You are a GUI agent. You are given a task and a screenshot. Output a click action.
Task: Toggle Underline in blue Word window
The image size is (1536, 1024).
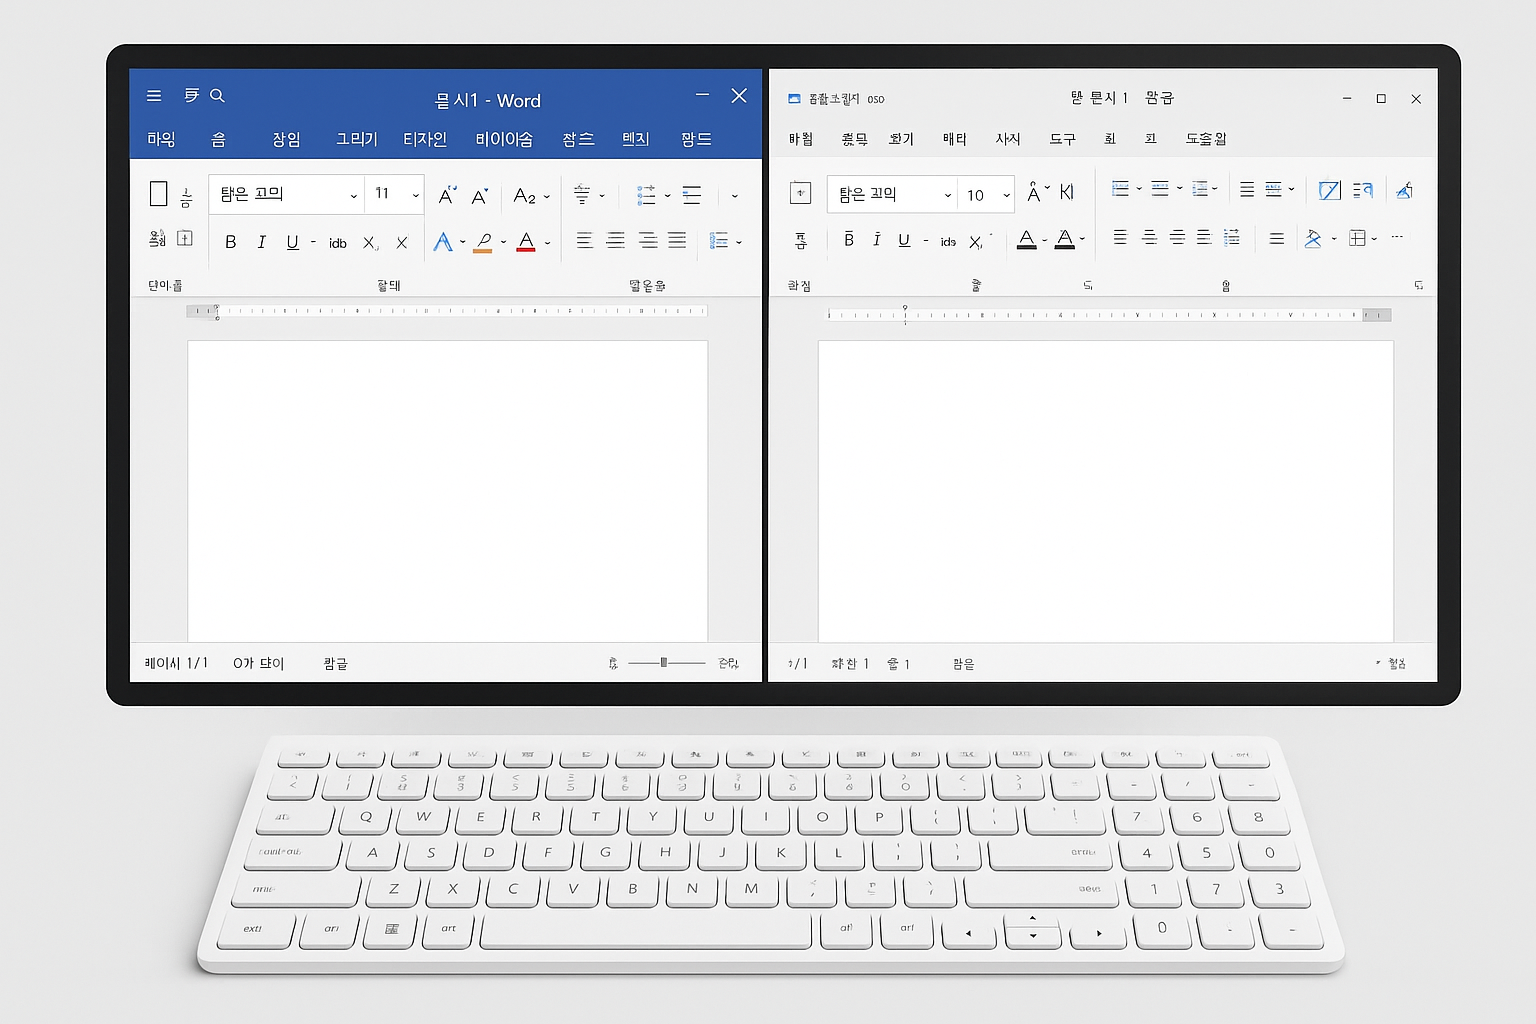tap(292, 242)
